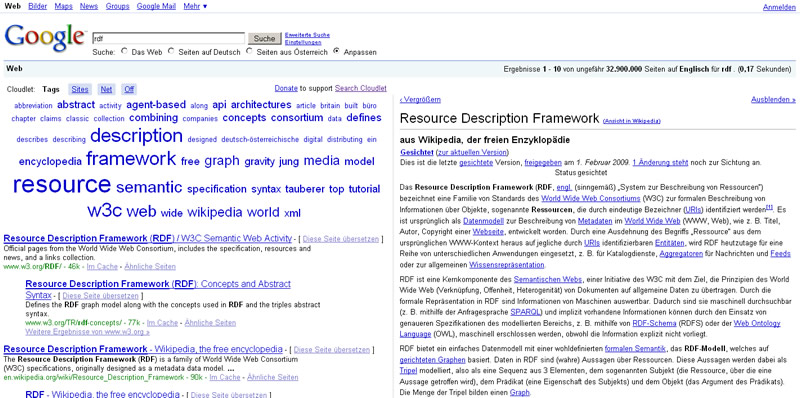This screenshot has width=800, height=398.
Task: Select 'Seiten auf Deutsch' radio option
Action: pyautogui.click(x=171, y=51)
